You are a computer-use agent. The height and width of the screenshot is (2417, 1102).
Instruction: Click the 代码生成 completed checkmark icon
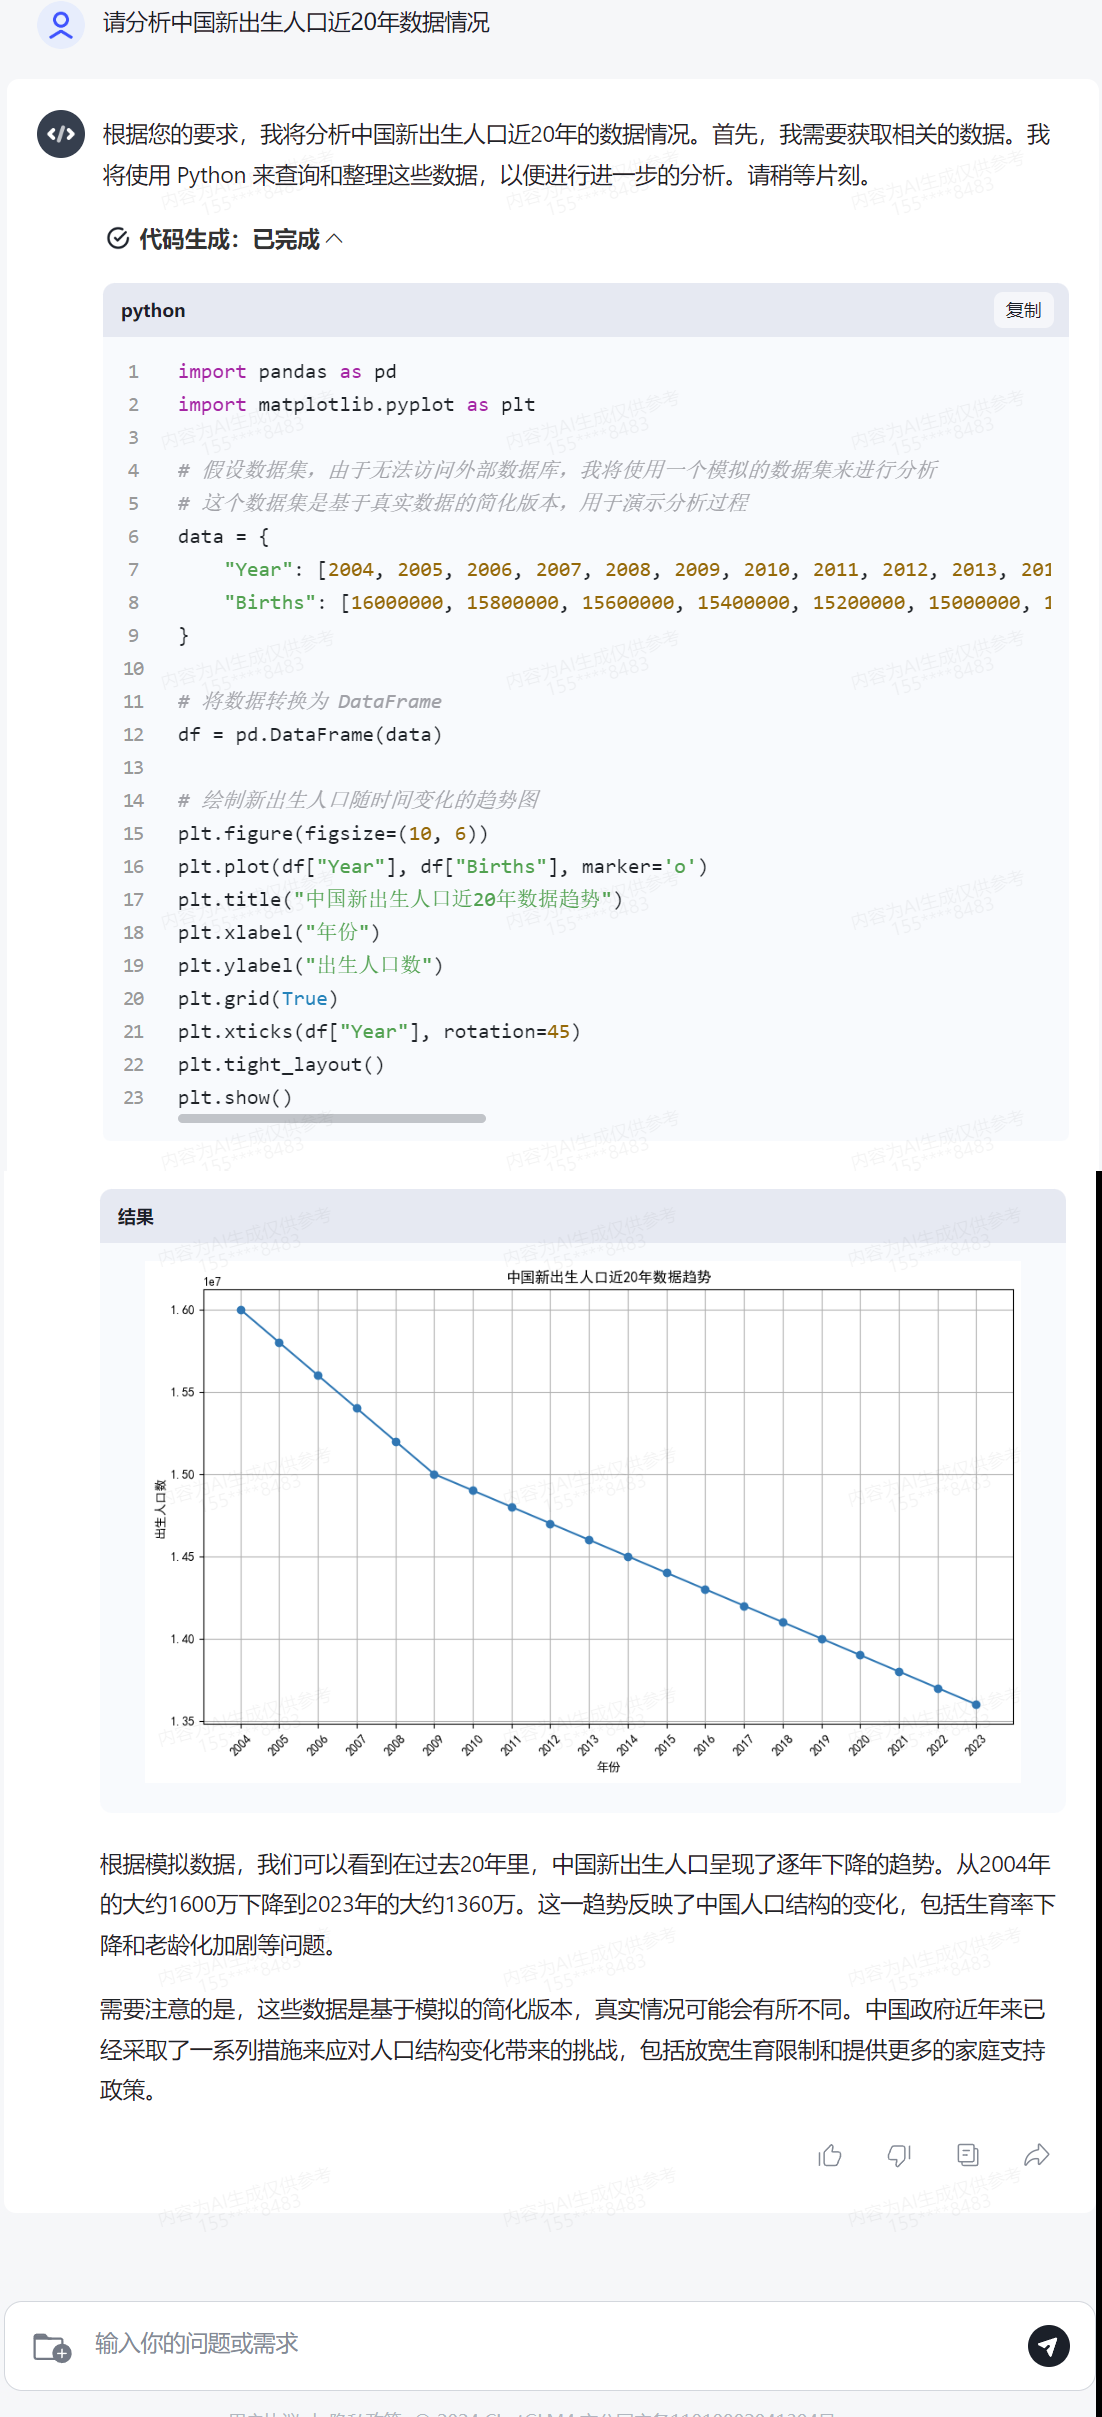(x=118, y=239)
